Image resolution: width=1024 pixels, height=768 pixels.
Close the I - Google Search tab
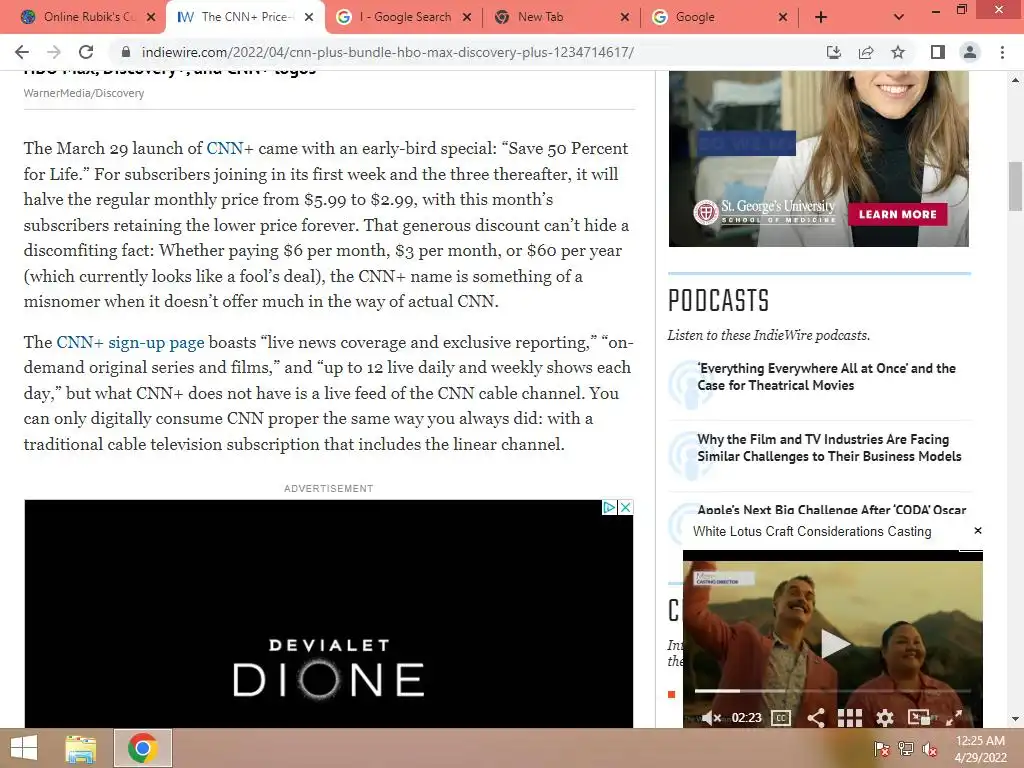click(467, 17)
